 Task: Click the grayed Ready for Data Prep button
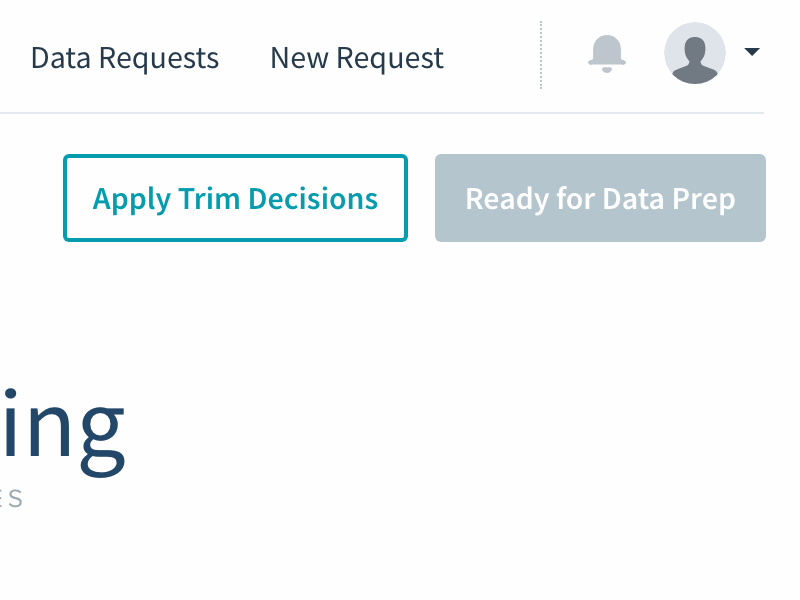tap(600, 198)
